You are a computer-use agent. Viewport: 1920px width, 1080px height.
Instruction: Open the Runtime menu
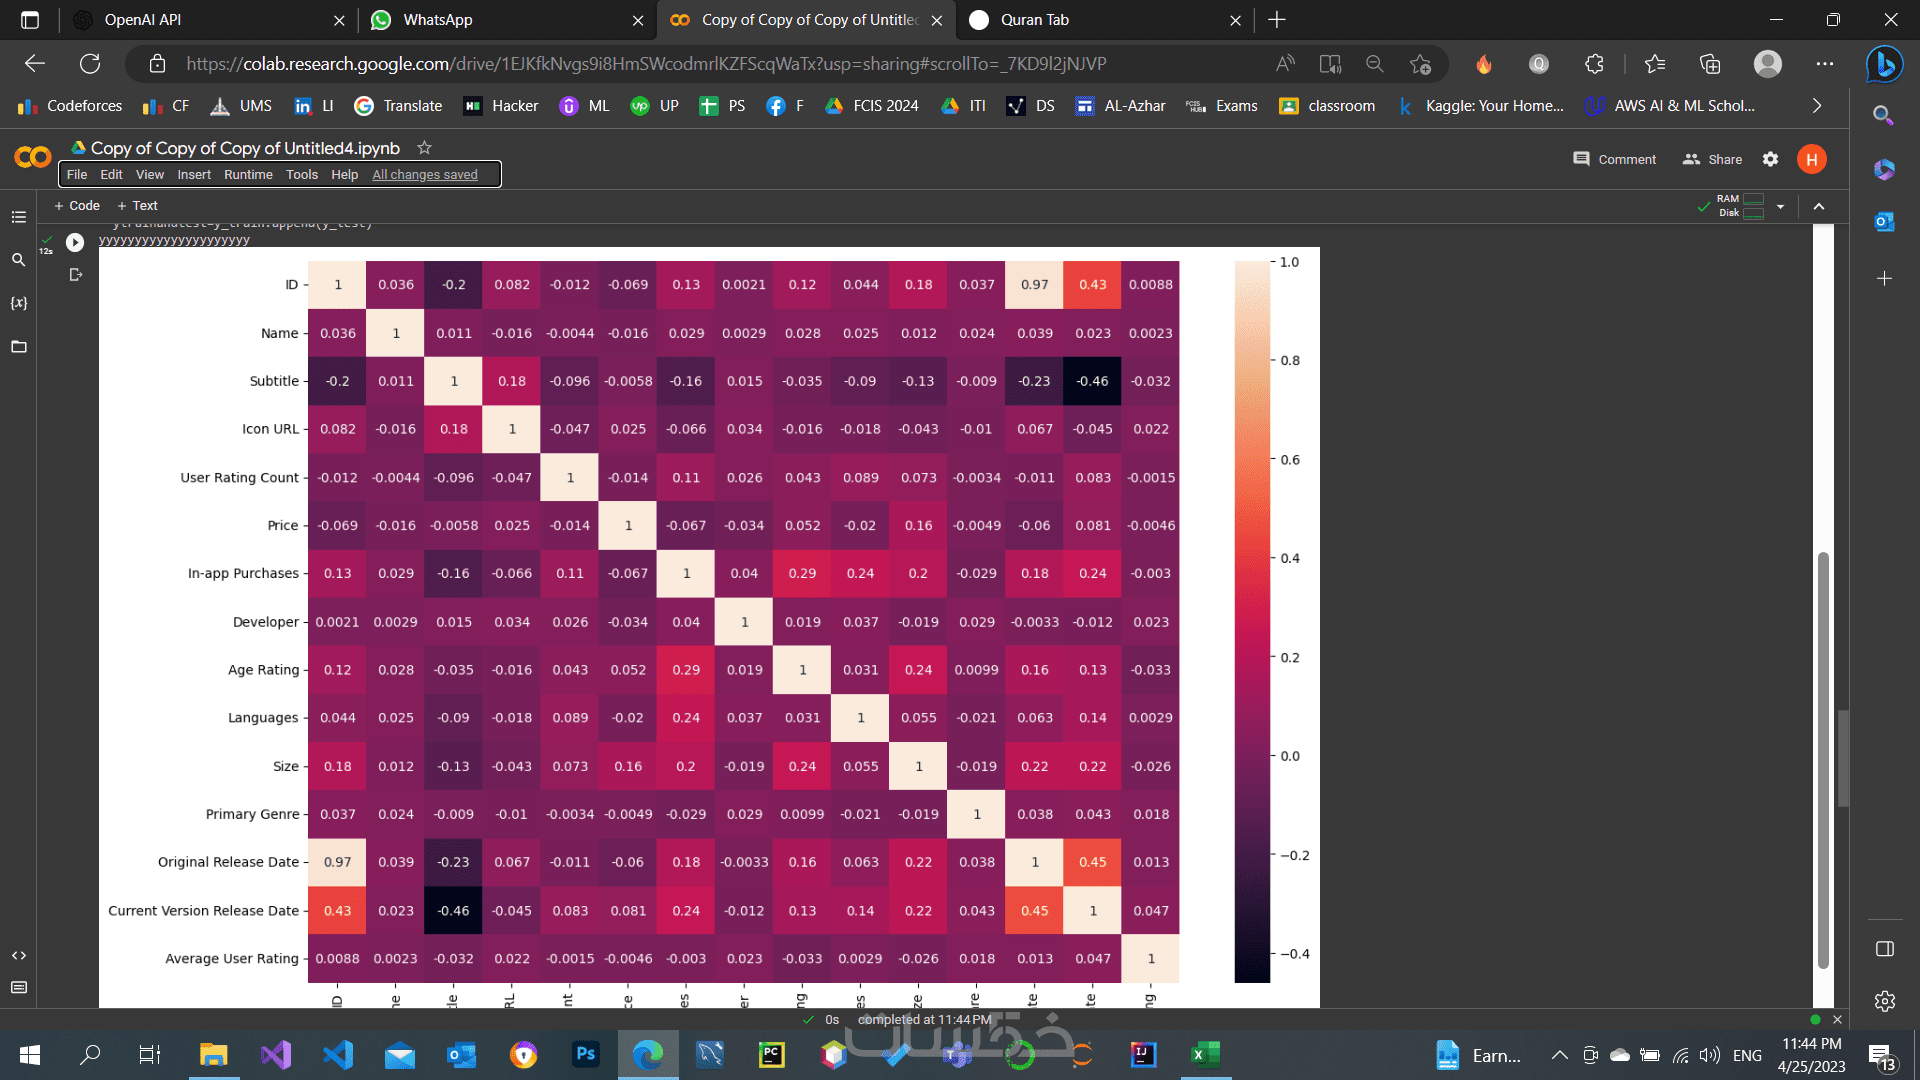tap(248, 175)
